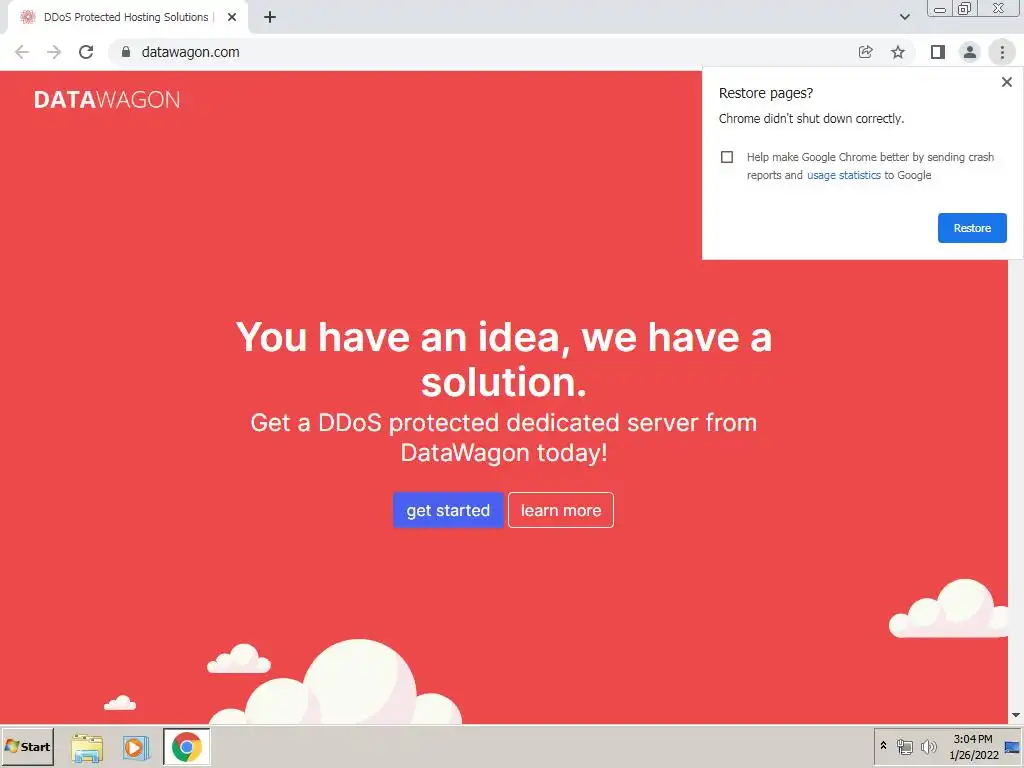
Task: Click the Chrome taskbar icon
Action: coord(187,746)
